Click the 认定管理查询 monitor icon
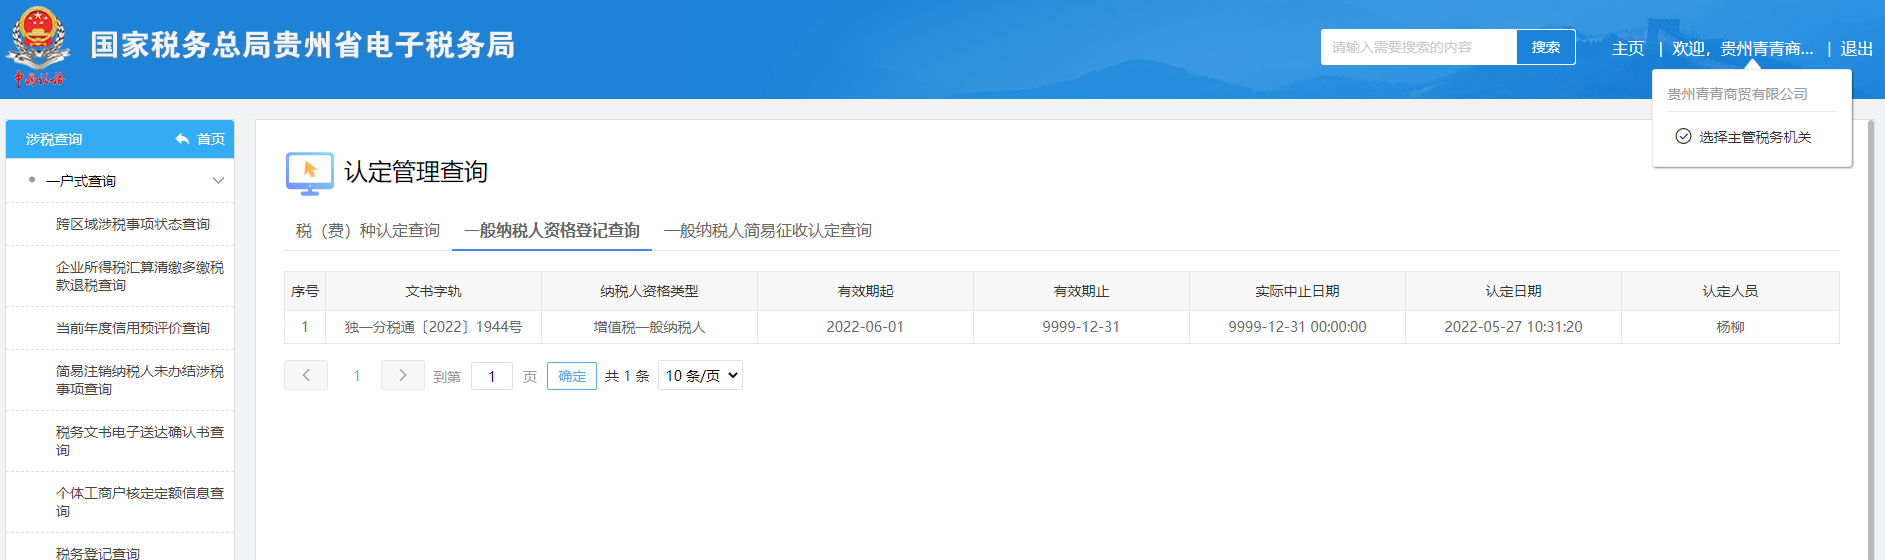The height and width of the screenshot is (560, 1885). [x=309, y=172]
